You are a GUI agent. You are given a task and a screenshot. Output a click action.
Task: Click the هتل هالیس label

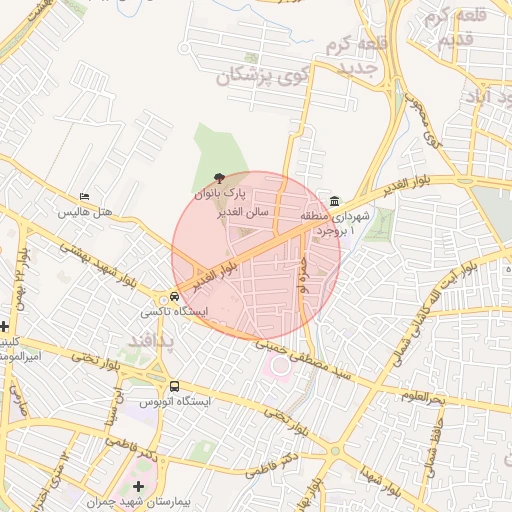point(85,212)
